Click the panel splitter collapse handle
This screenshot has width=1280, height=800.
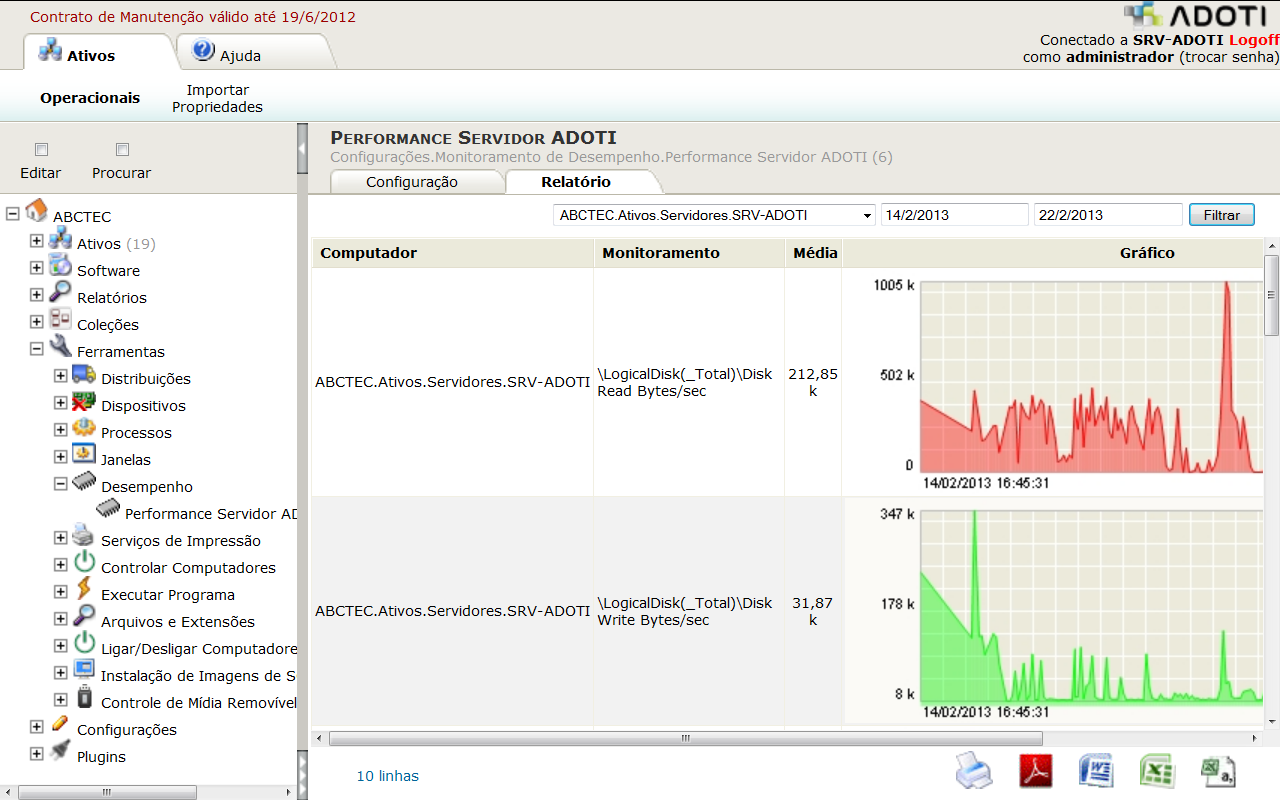click(302, 151)
